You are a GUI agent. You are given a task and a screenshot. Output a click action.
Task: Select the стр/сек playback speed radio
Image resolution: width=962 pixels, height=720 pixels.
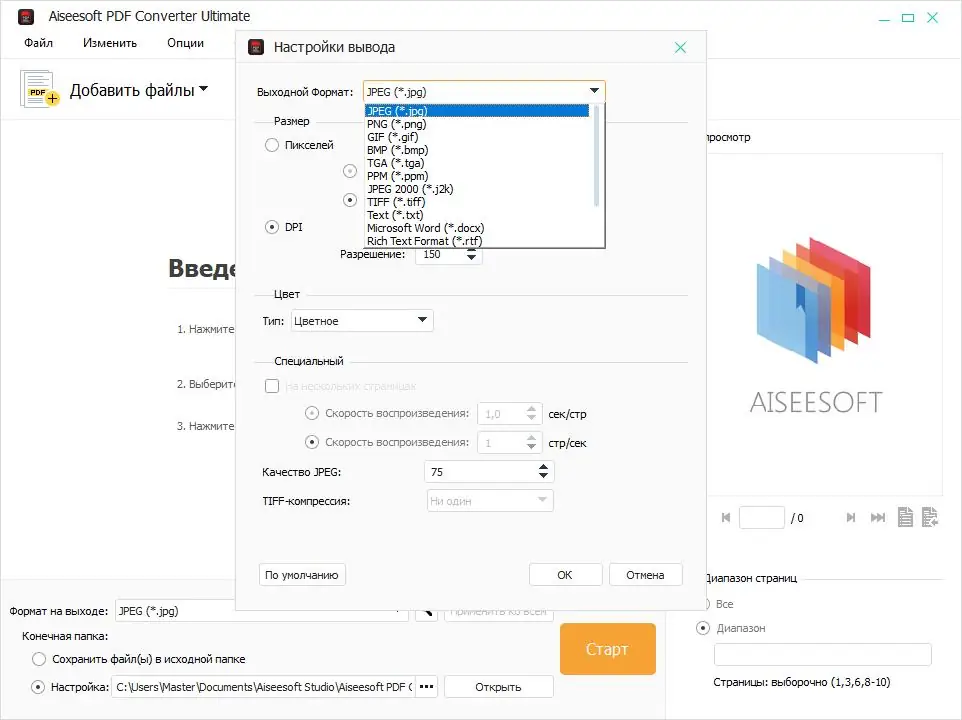[312, 442]
